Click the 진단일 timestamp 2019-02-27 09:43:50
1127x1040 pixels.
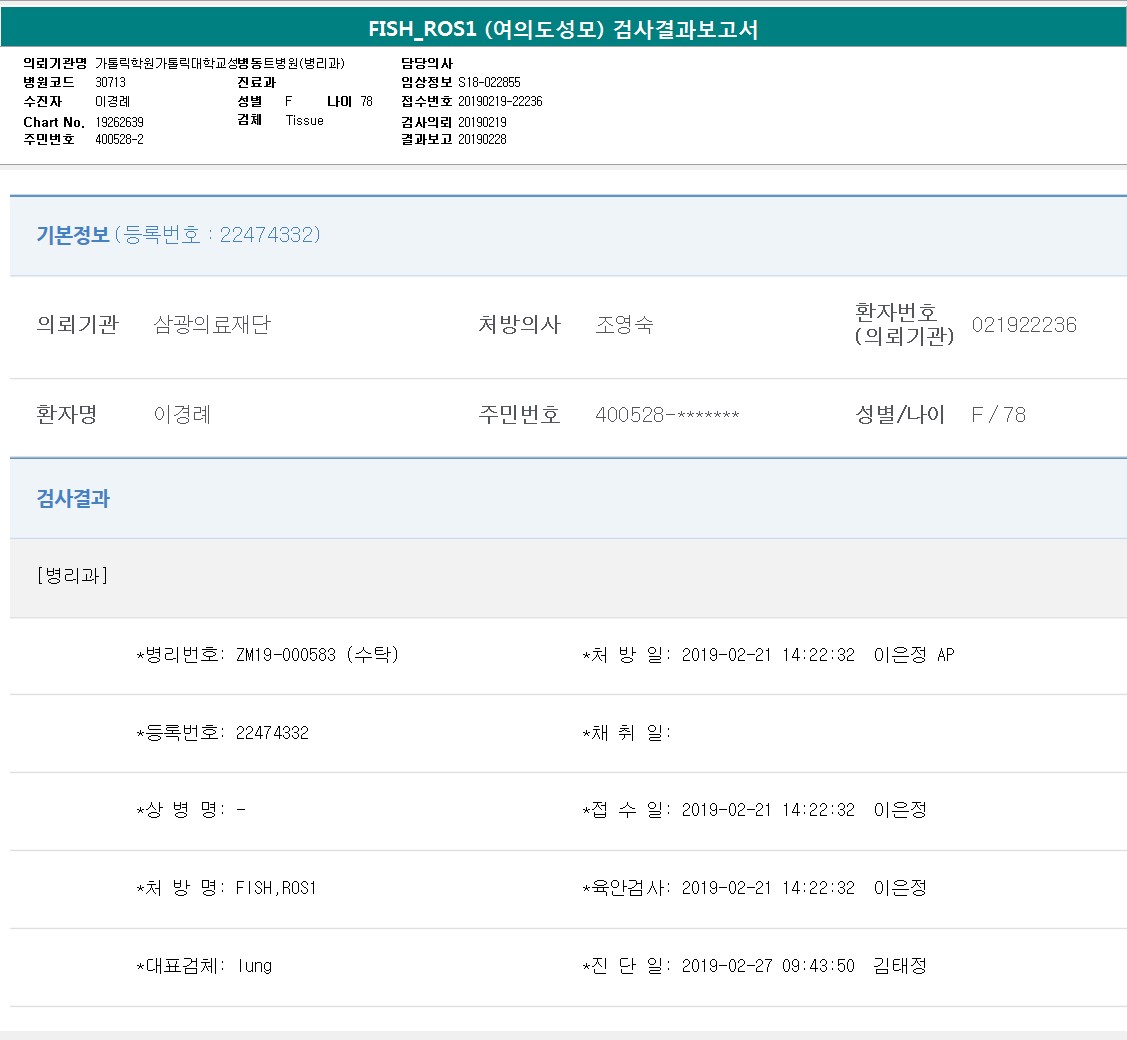[768, 966]
